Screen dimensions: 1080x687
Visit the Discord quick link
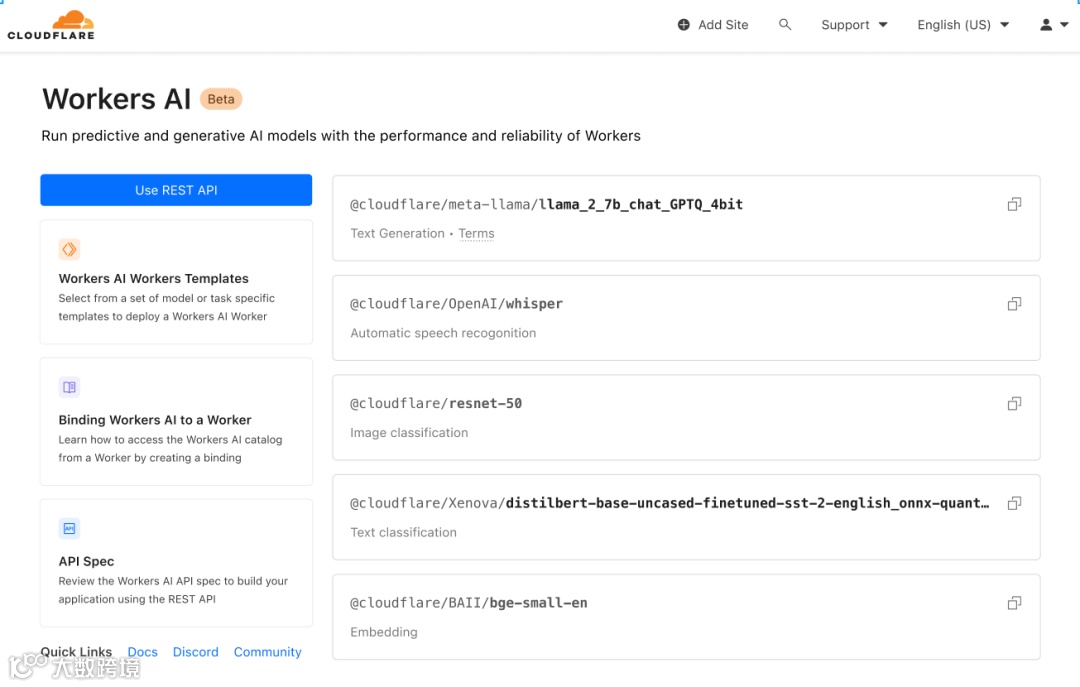click(196, 652)
